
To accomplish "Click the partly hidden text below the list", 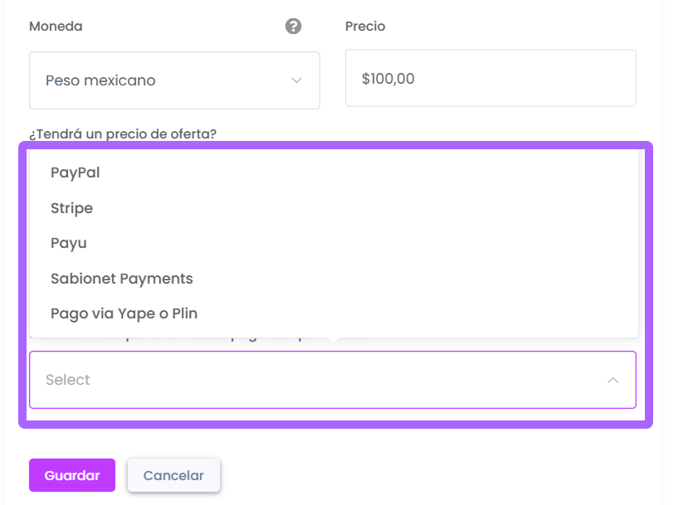I will click(202, 340).
